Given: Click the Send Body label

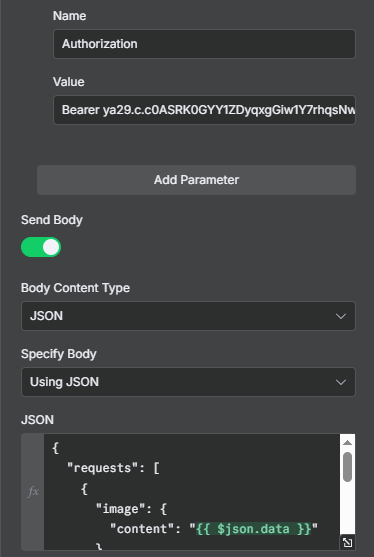Looking at the screenshot, I should click(x=52, y=220).
